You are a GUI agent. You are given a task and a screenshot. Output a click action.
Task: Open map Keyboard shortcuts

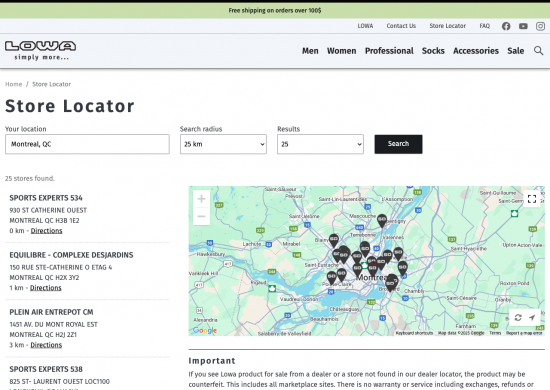tap(414, 333)
